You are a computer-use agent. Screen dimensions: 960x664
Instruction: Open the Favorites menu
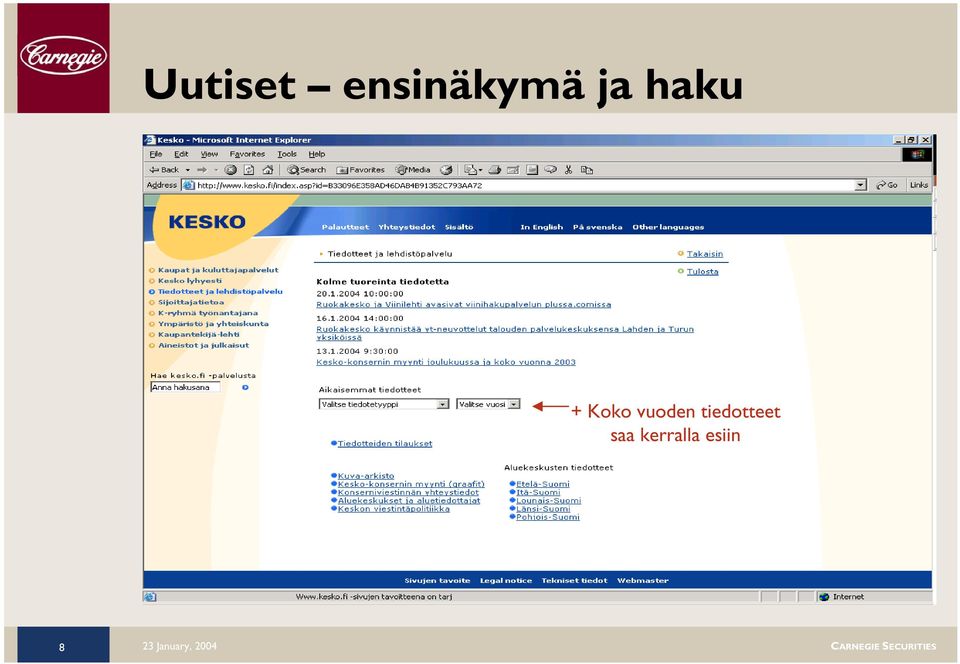247,154
